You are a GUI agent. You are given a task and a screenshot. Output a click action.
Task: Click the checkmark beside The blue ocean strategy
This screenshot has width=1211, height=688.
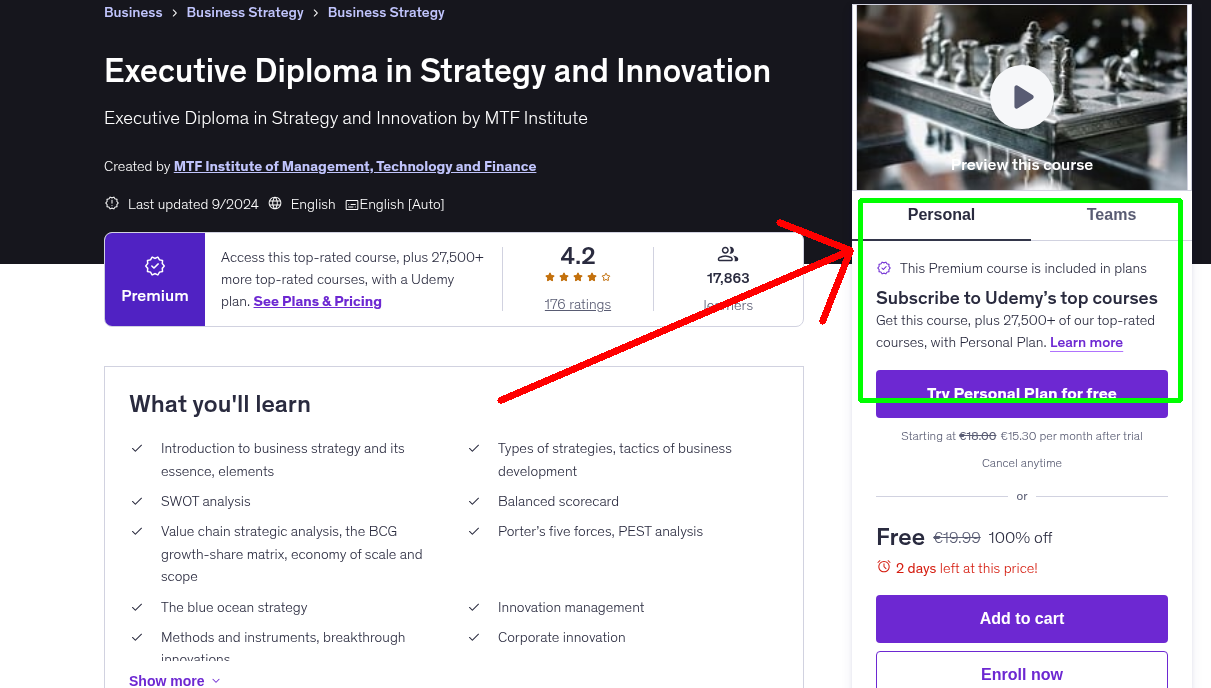point(137,607)
